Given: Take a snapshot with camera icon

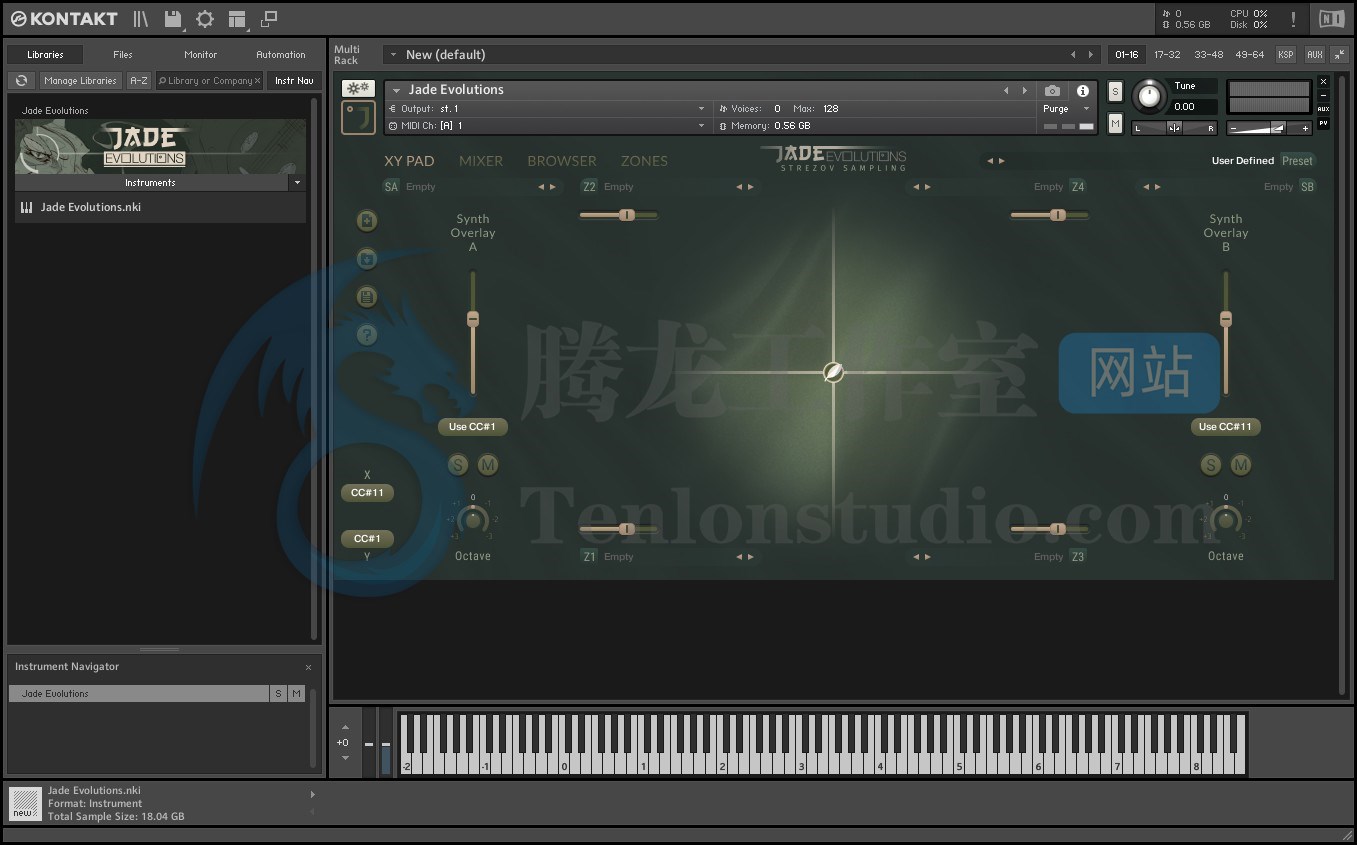Looking at the screenshot, I should point(1052,91).
